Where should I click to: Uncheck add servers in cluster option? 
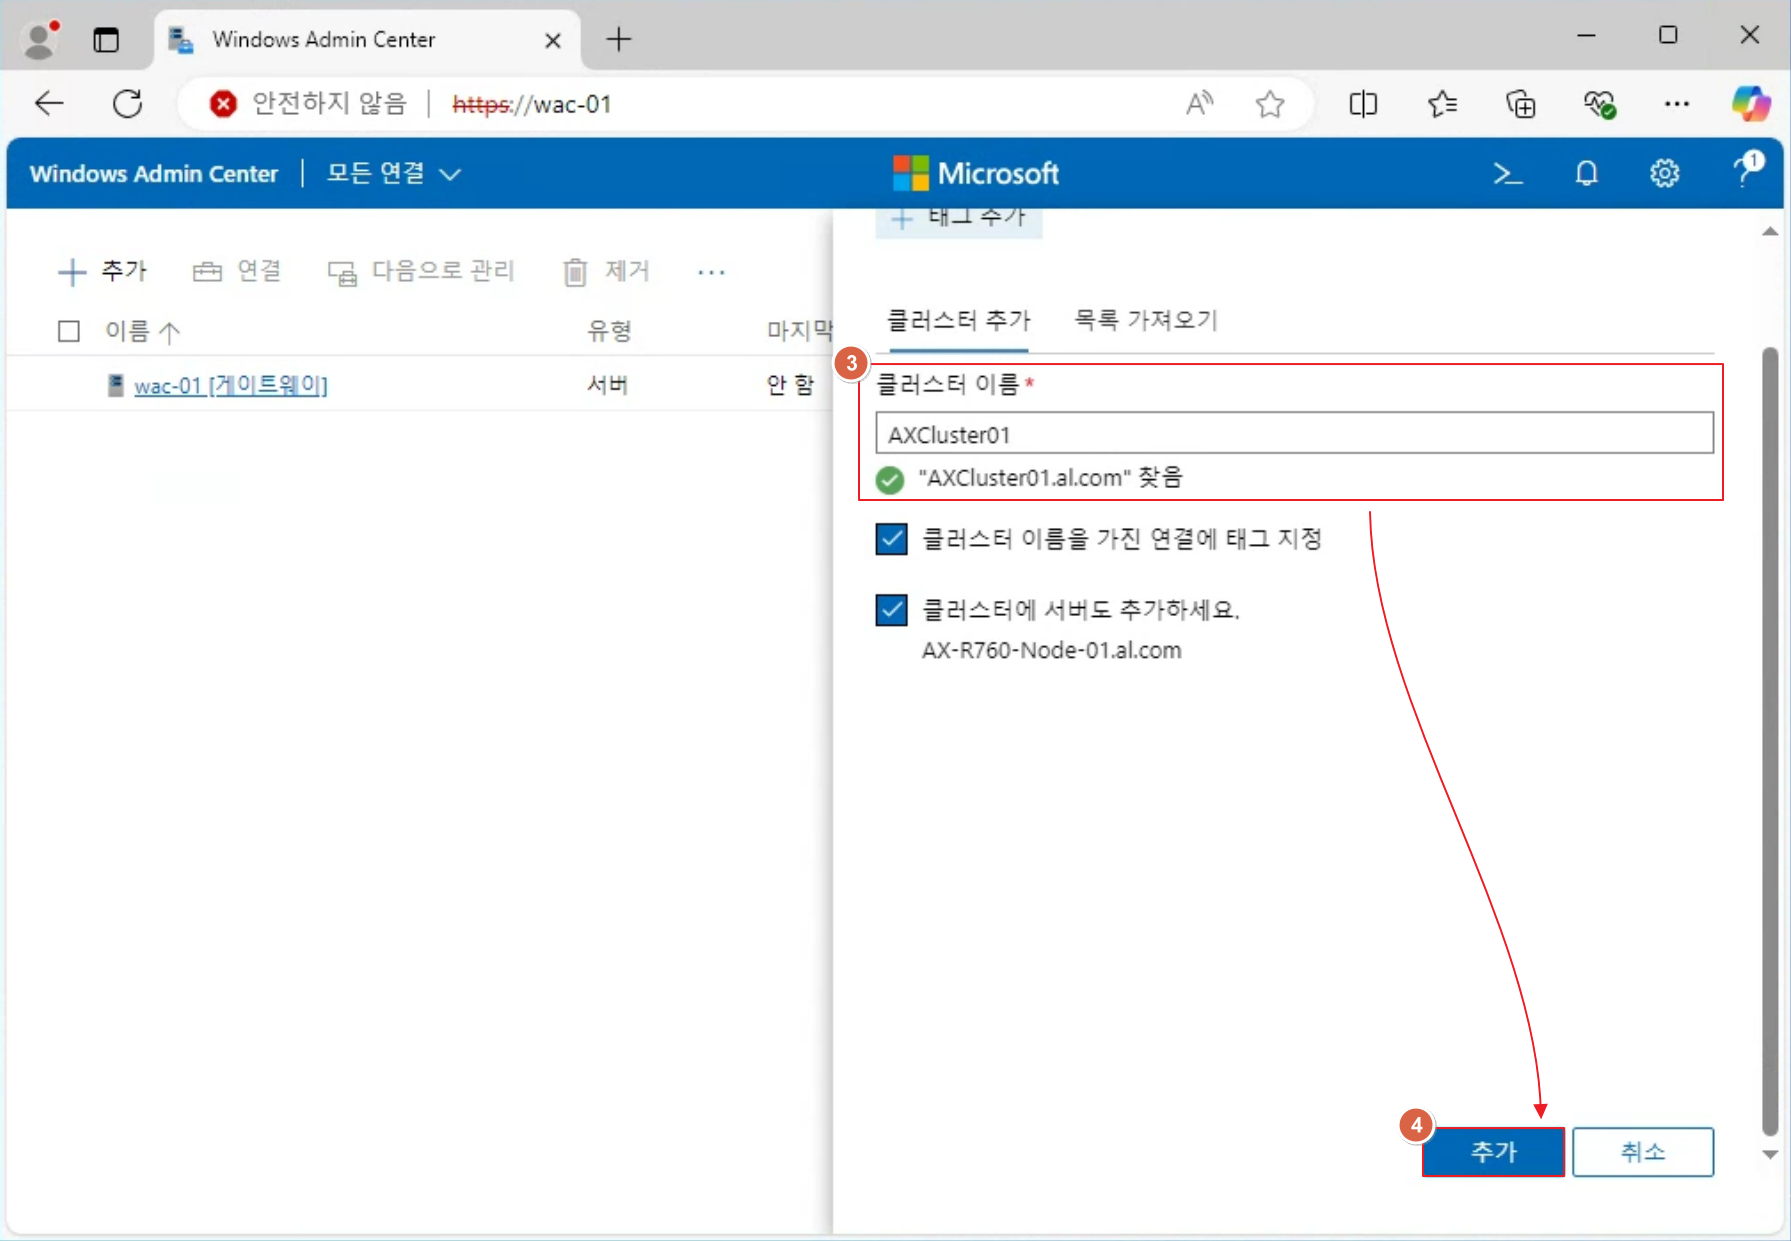coord(891,609)
